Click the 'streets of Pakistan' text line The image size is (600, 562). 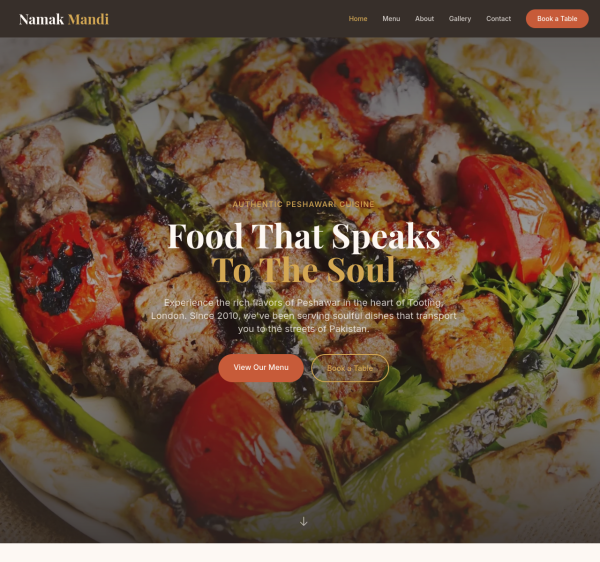pyautogui.click(x=303, y=329)
